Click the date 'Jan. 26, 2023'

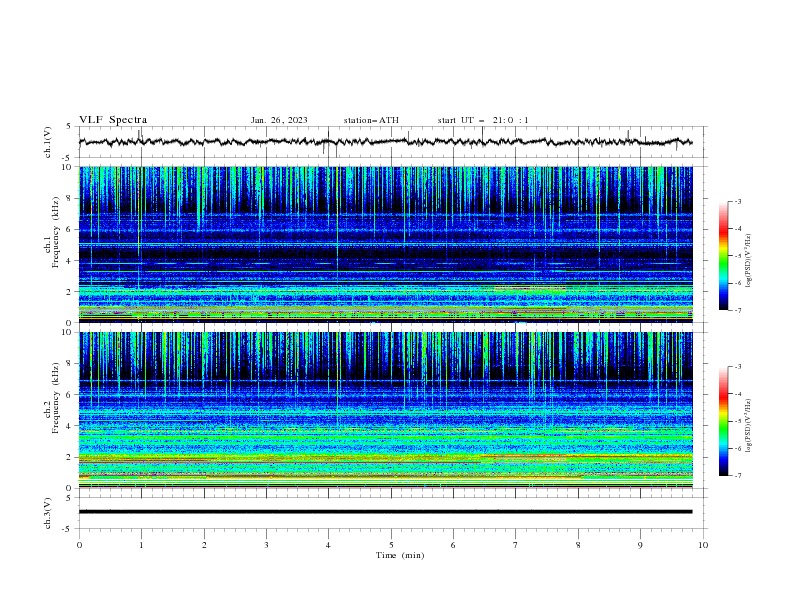pos(279,120)
